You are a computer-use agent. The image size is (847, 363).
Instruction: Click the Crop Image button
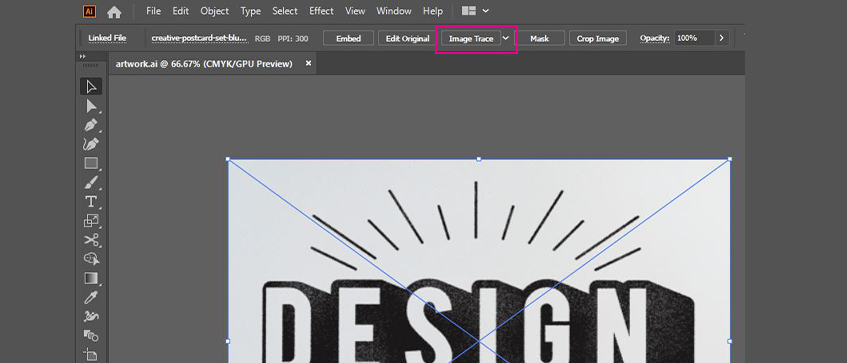[x=598, y=38]
